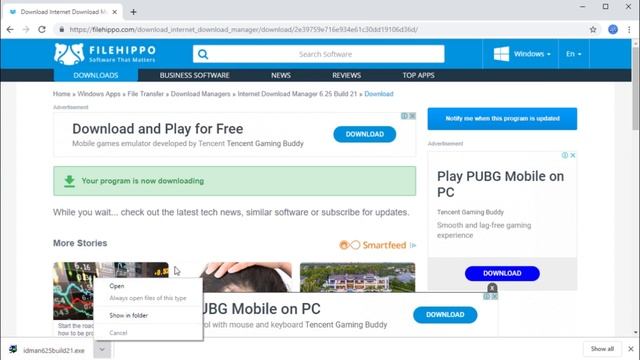Click the site lock security icon

(x=62, y=29)
